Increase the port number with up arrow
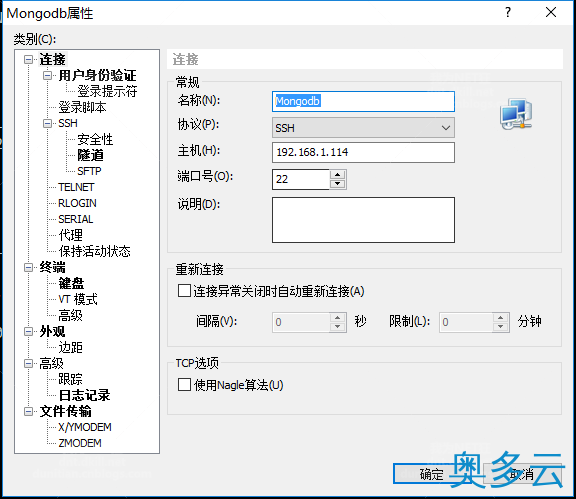The image size is (576, 499). pyautogui.click(x=338, y=175)
